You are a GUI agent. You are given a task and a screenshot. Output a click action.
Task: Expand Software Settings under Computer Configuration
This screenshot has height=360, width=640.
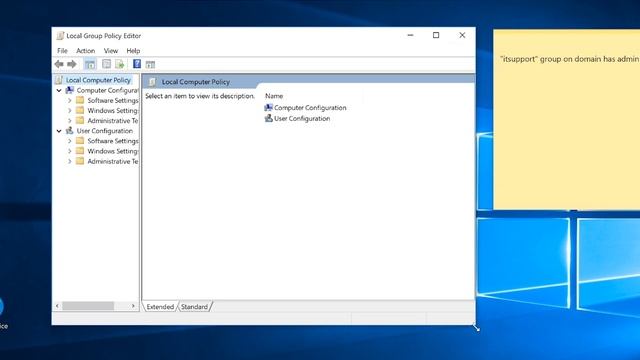point(70,100)
